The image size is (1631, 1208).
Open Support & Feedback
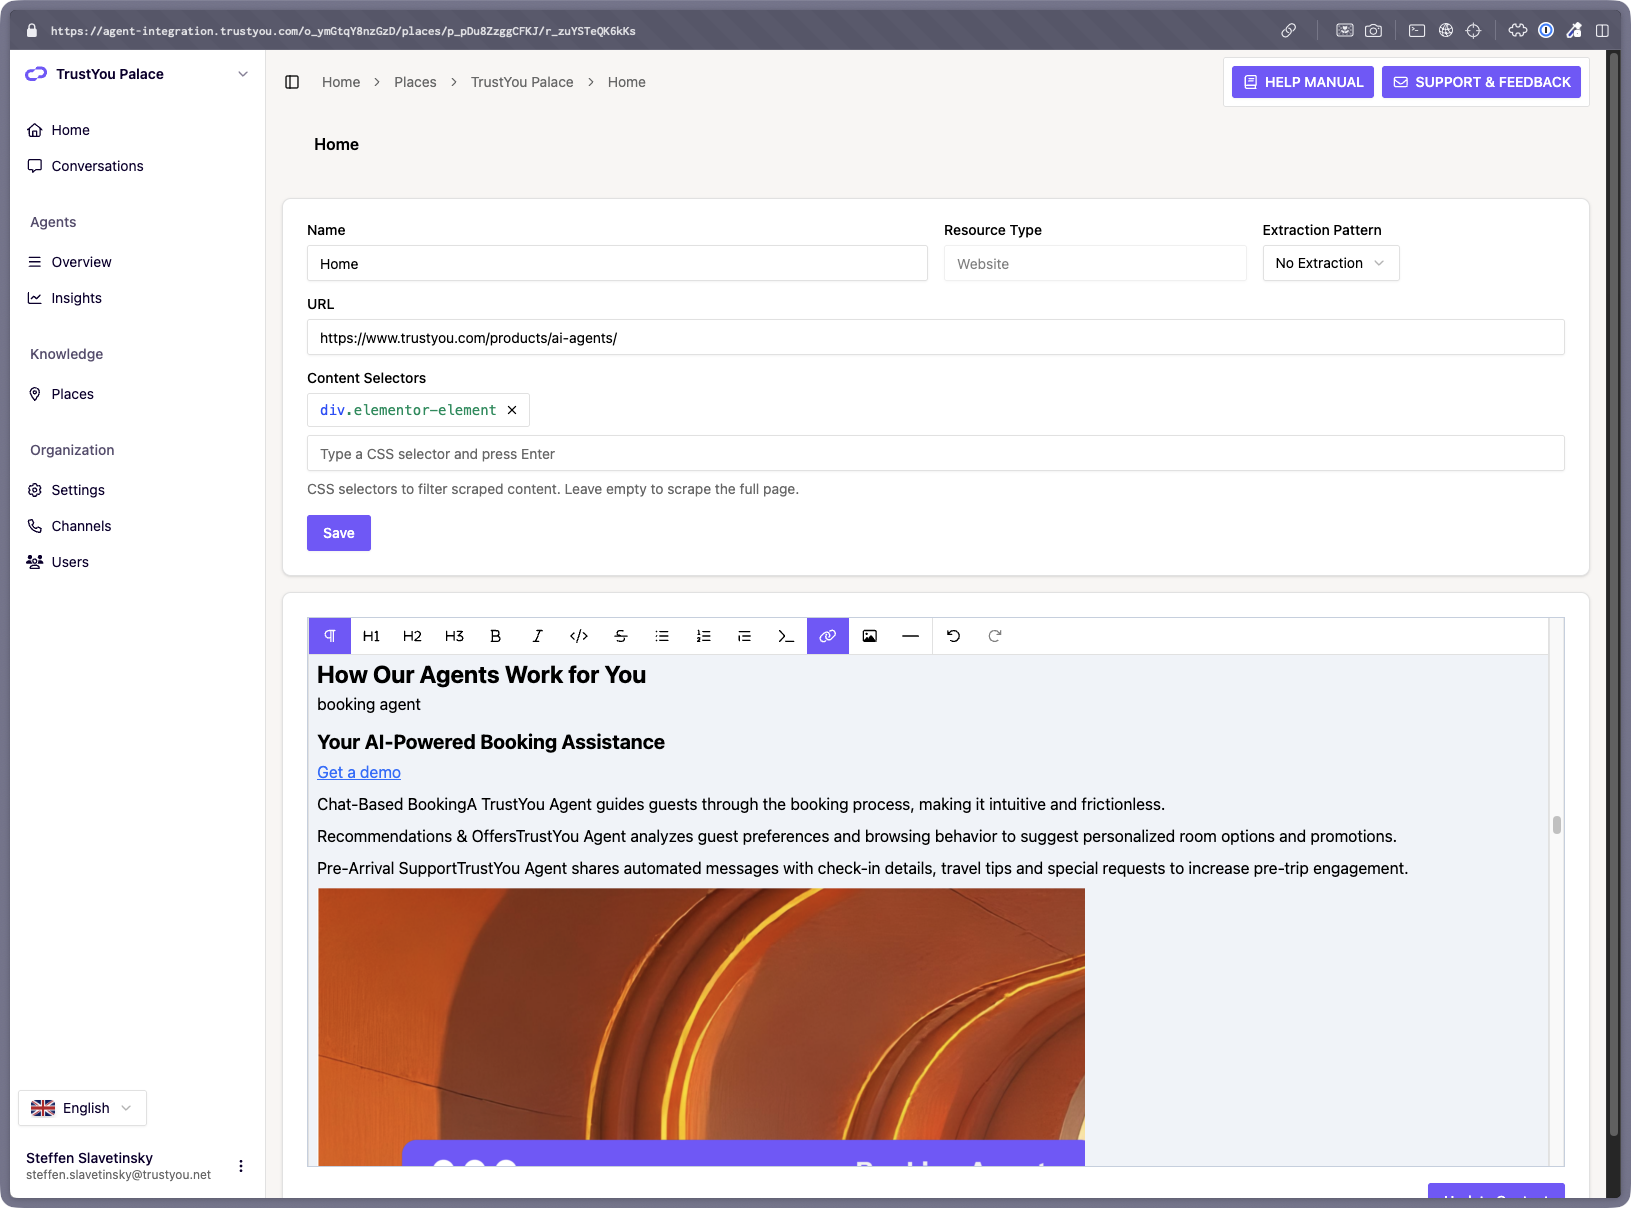(1481, 82)
